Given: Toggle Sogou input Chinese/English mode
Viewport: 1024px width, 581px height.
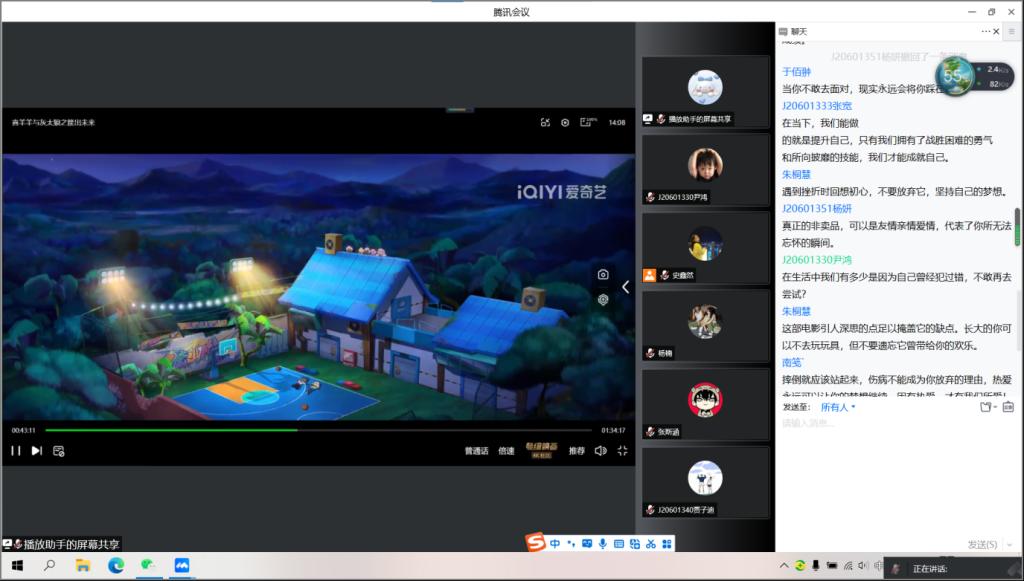Looking at the screenshot, I should (555, 544).
